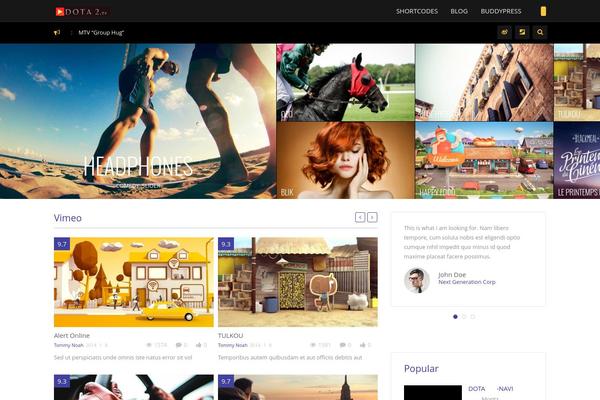The image size is (600, 400).
Task: Open the MTV "Group Hug" ticker headline
Action: tap(101, 33)
